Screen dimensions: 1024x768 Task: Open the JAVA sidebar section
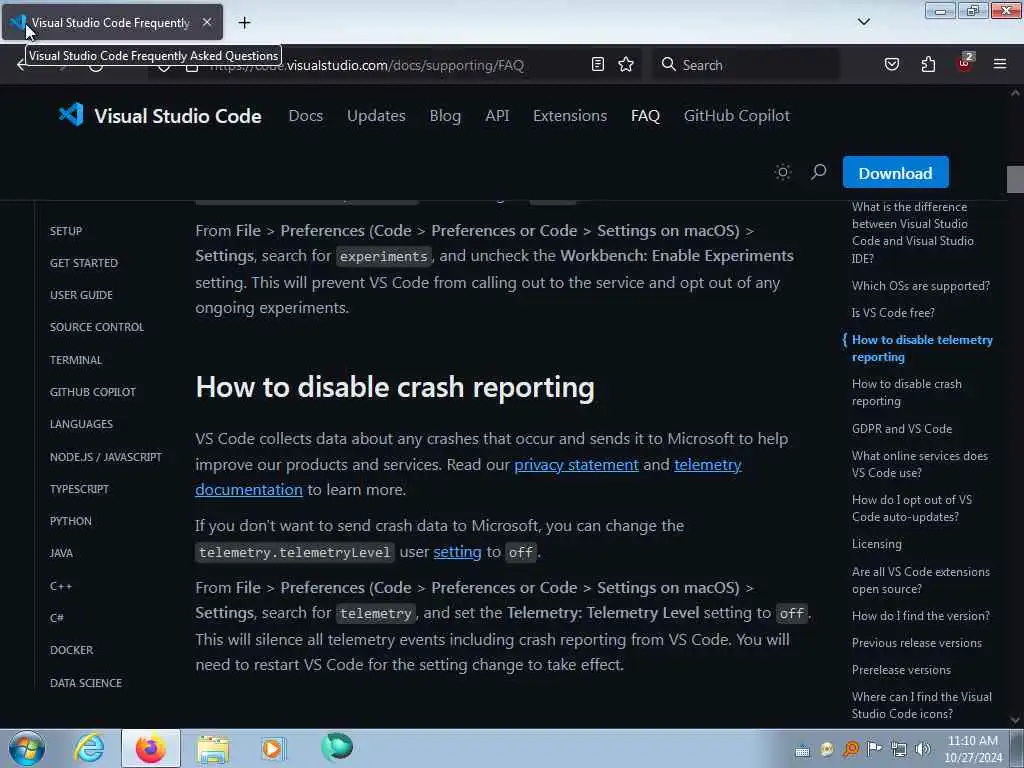pyautogui.click(x=61, y=553)
